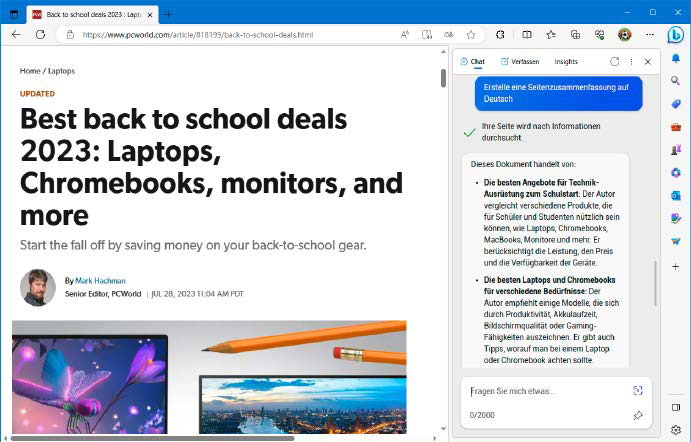View site information lock icon
The height and width of the screenshot is (442, 691).
coord(70,34)
